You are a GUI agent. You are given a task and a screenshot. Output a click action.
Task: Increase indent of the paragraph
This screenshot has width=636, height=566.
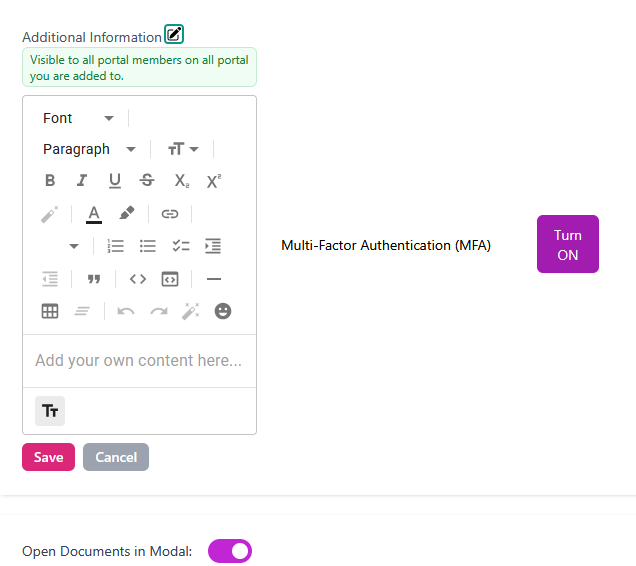[x=213, y=246]
